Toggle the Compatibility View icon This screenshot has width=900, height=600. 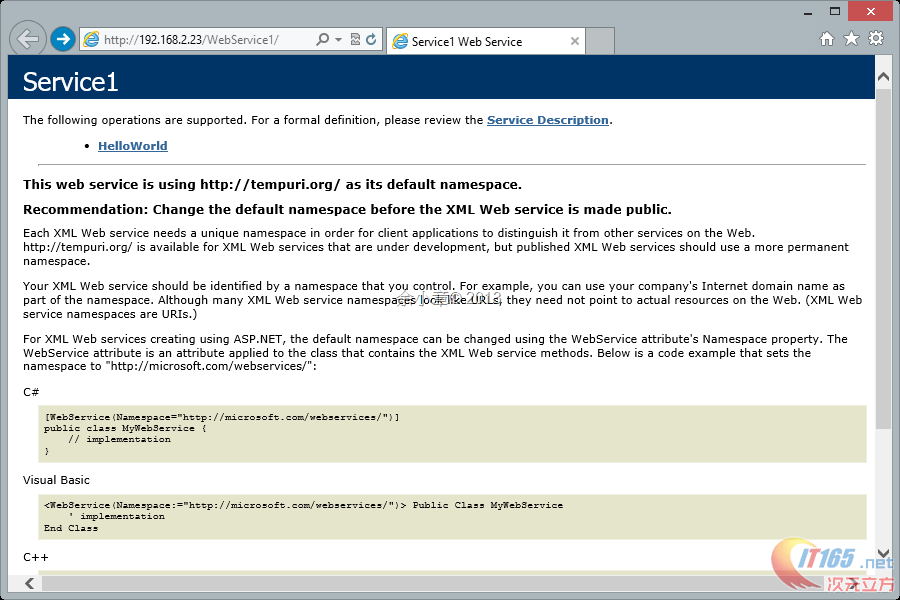[x=355, y=39]
